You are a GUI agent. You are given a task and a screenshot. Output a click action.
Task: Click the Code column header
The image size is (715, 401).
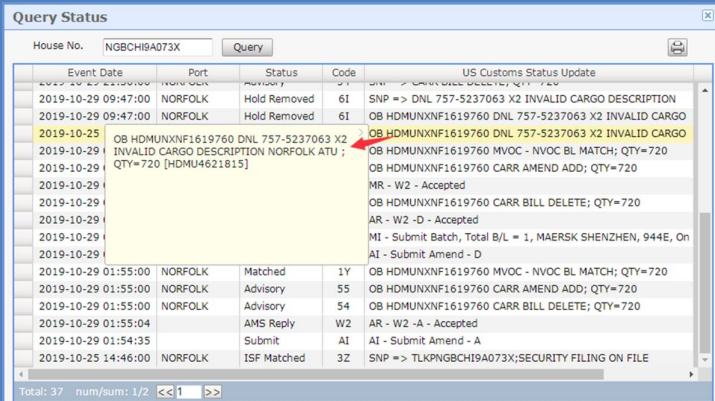pos(344,73)
